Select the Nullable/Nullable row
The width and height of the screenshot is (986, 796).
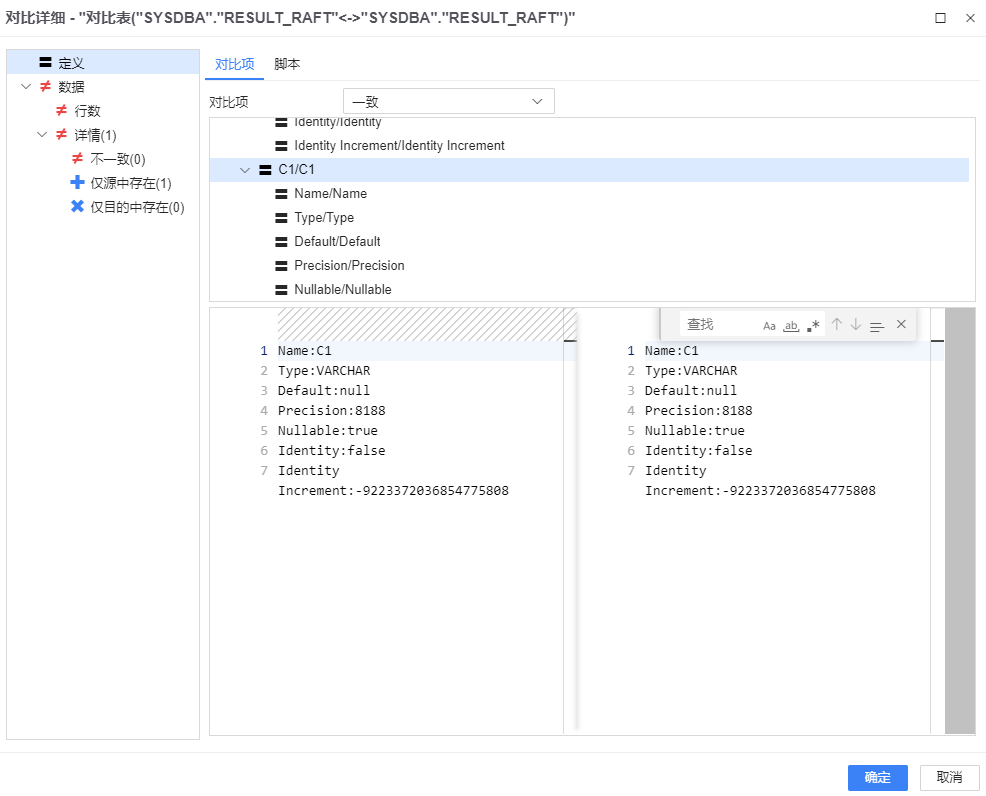point(589,289)
